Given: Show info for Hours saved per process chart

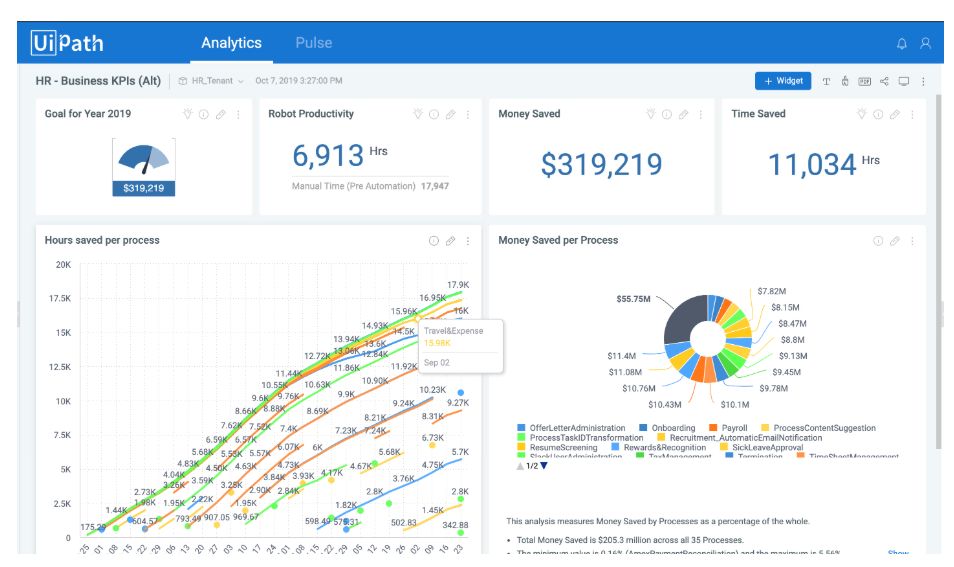Looking at the screenshot, I should point(434,241).
